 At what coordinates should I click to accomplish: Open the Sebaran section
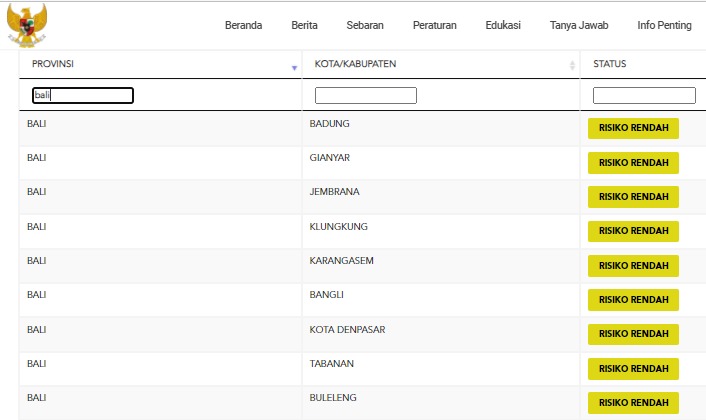click(x=365, y=26)
